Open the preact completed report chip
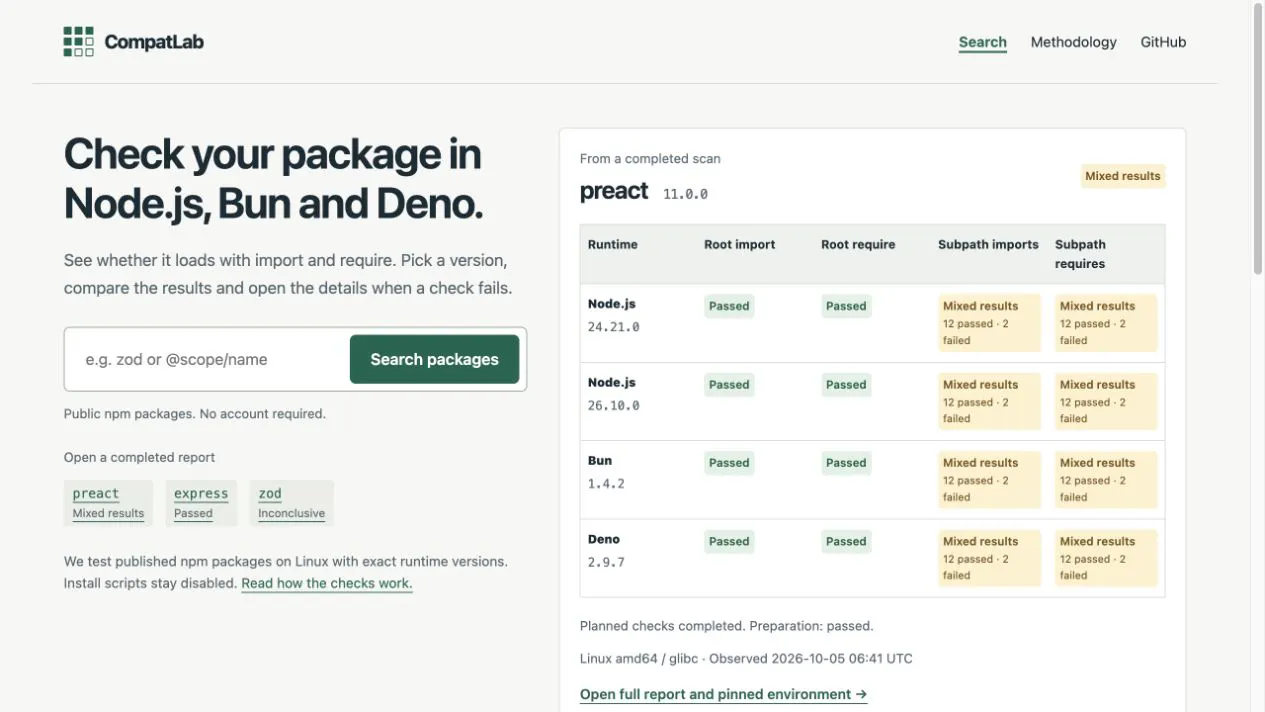The width and height of the screenshot is (1265, 712). pyautogui.click(x=108, y=503)
